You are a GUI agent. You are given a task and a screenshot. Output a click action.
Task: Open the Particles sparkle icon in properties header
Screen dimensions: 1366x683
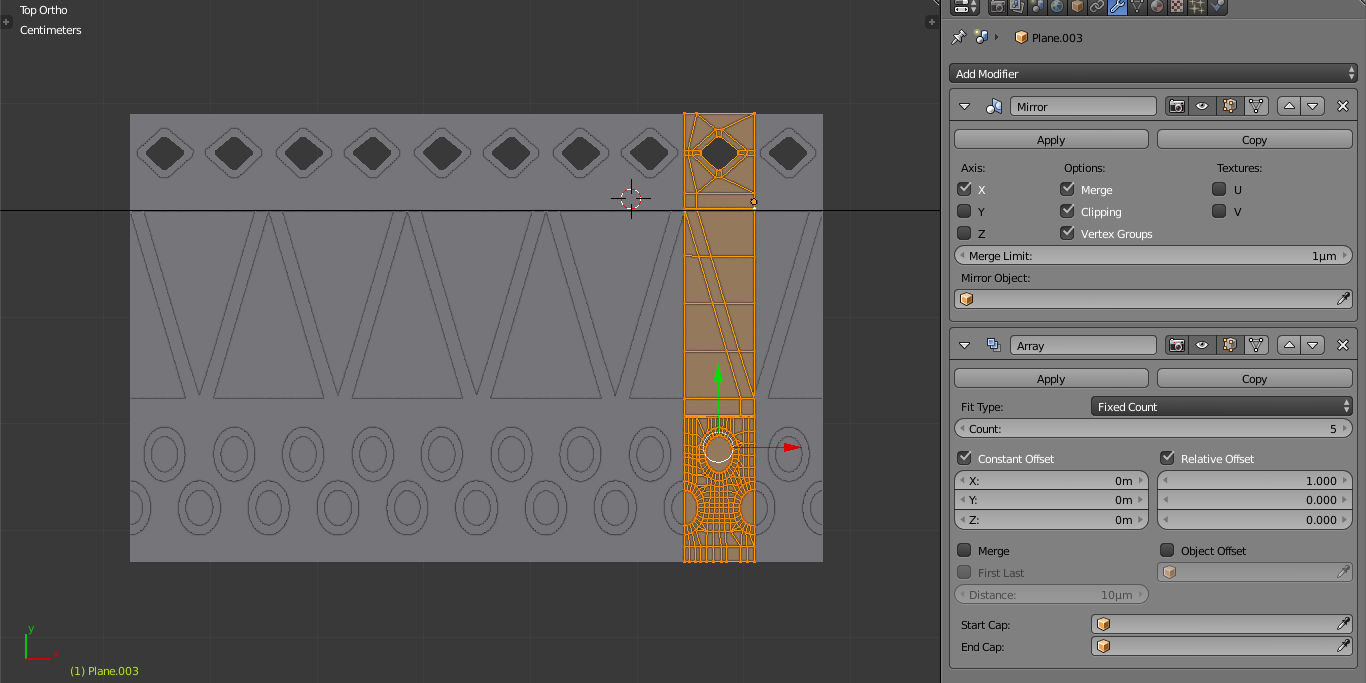pyautogui.click(x=1195, y=7)
